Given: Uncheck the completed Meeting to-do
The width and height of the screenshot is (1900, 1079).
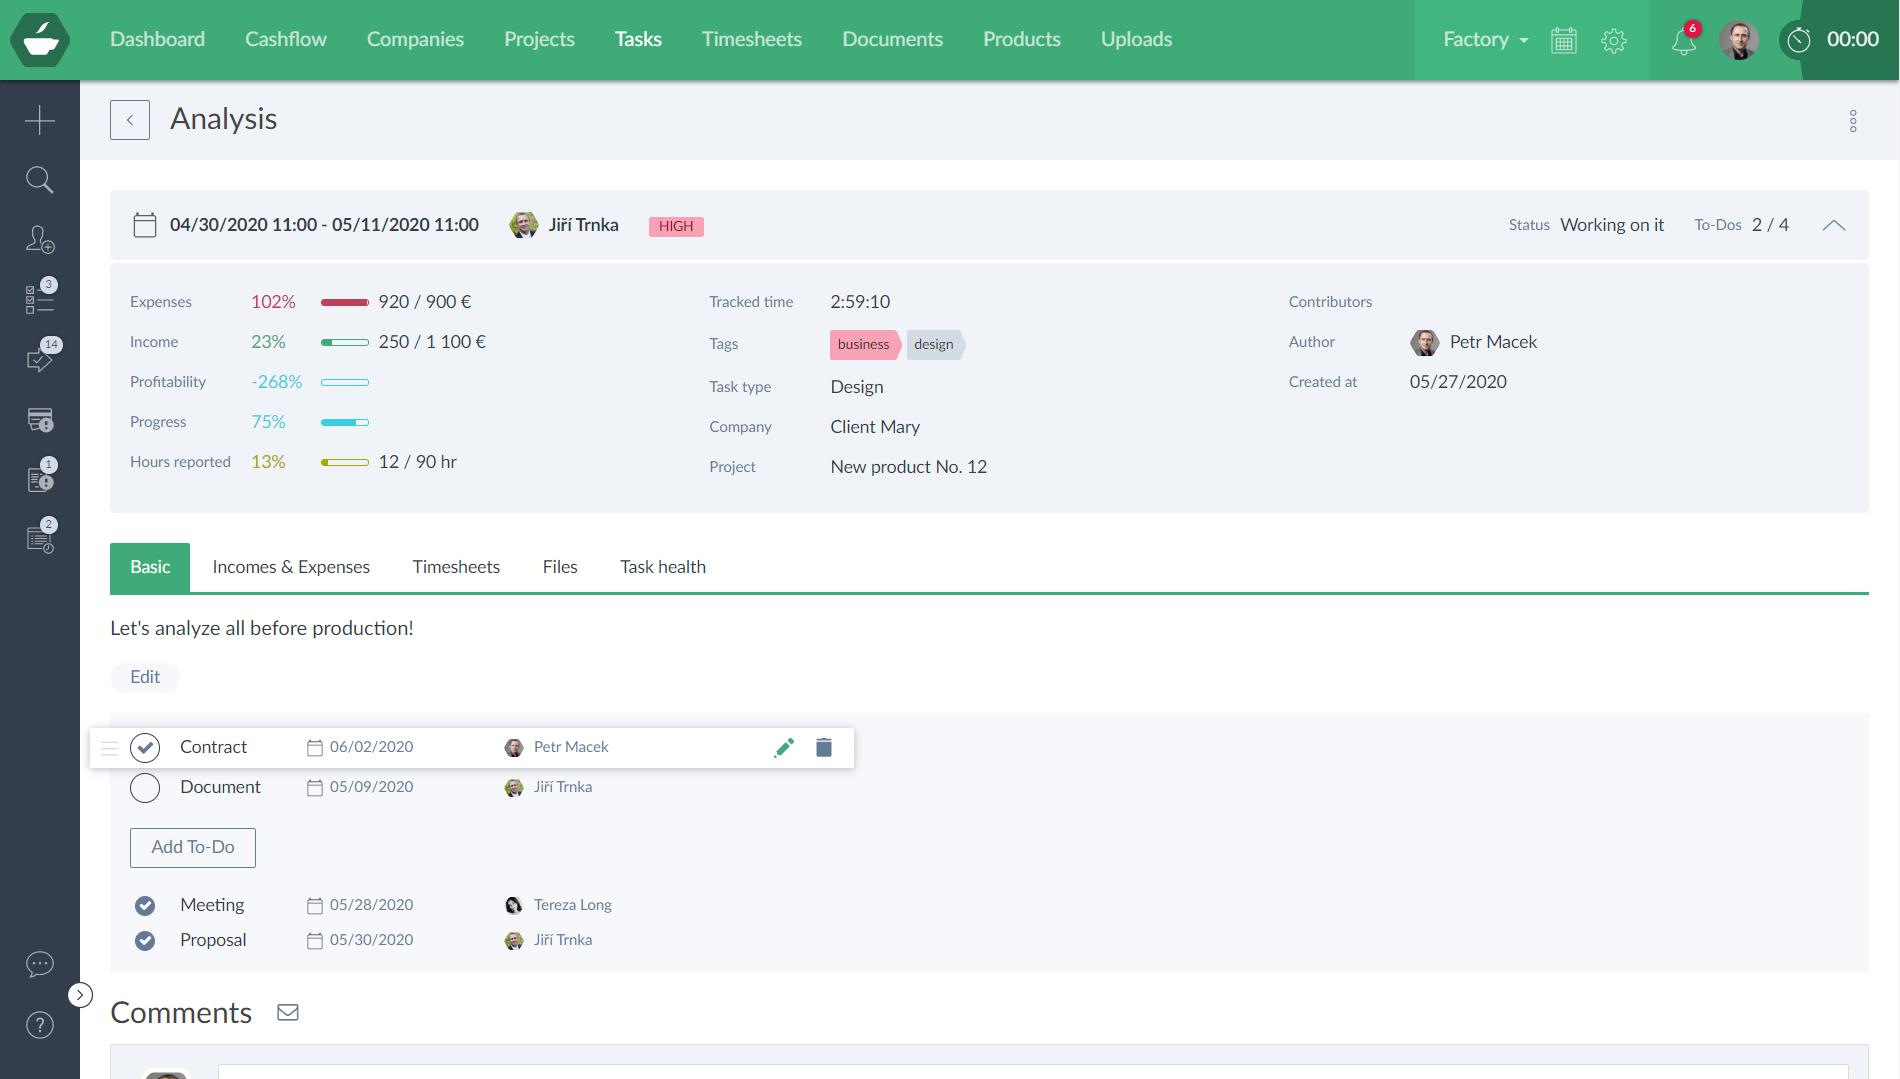Looking at the screenshot, I should point(144,905).
